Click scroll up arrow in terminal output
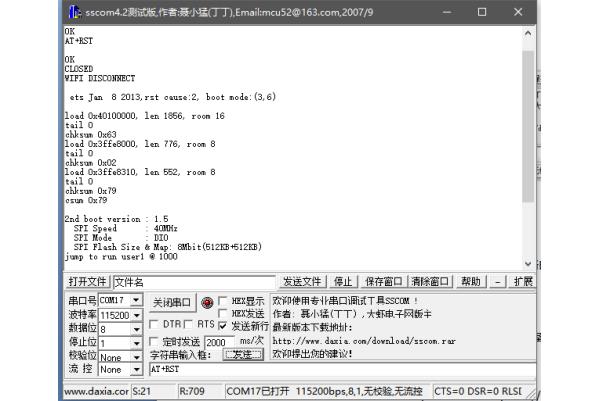Image resolution: width=600 pixels, height=401 pixels. point(529,32)
